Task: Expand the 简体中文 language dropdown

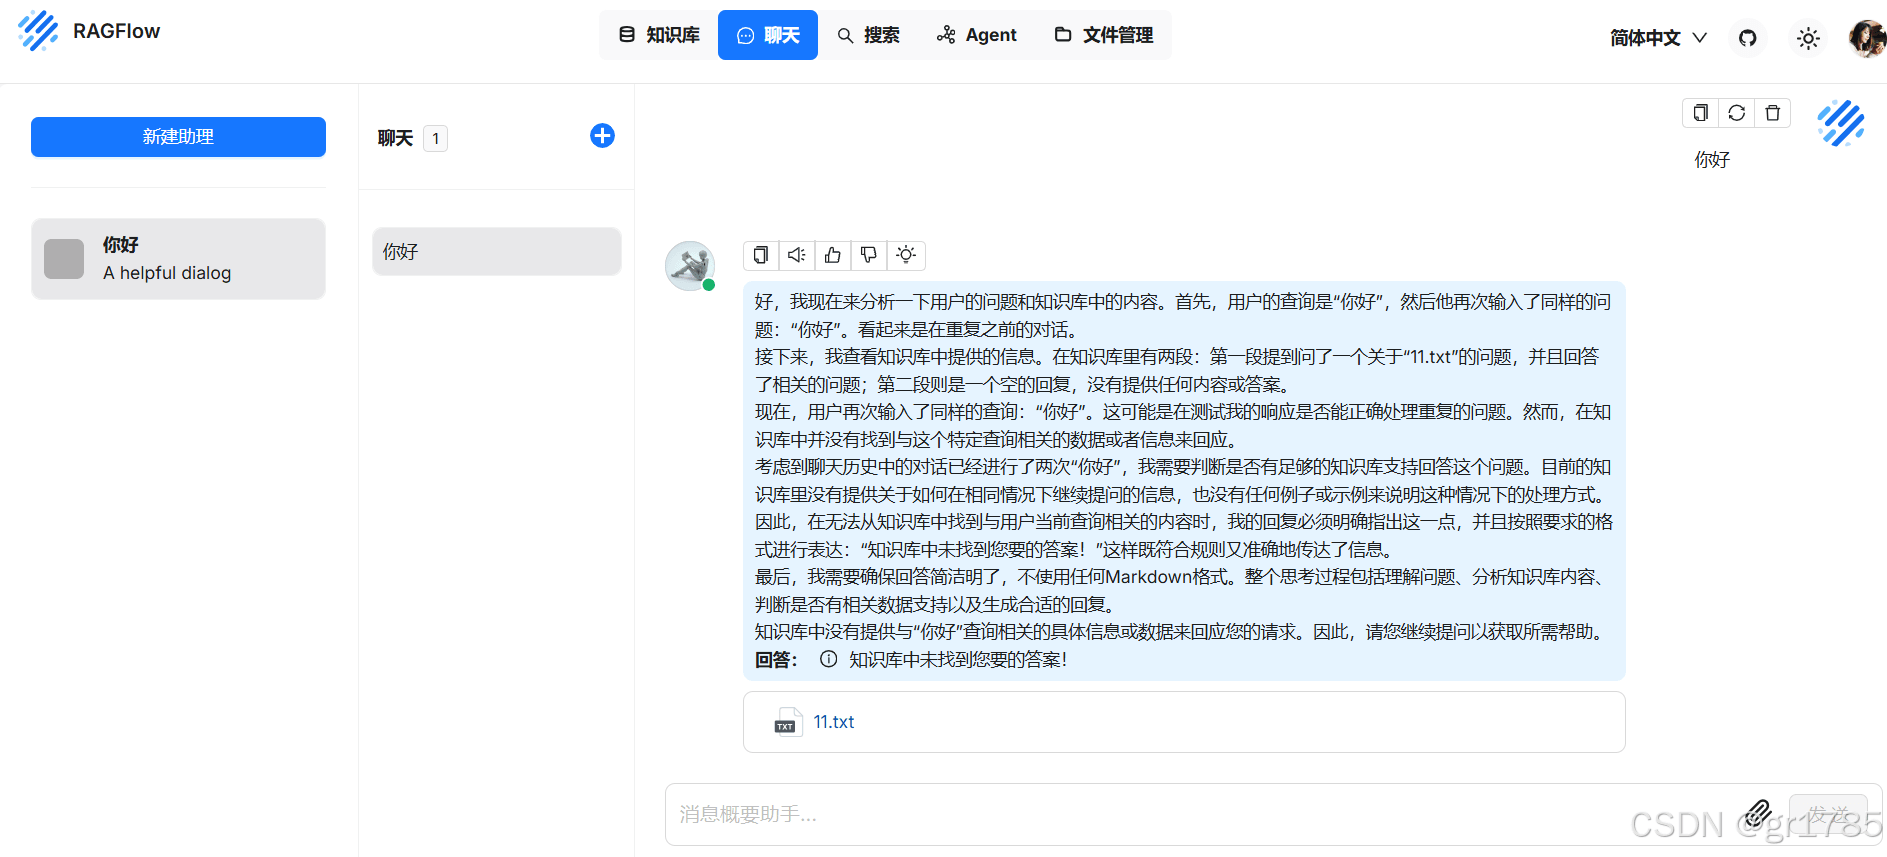Action: coord(1658,38)
